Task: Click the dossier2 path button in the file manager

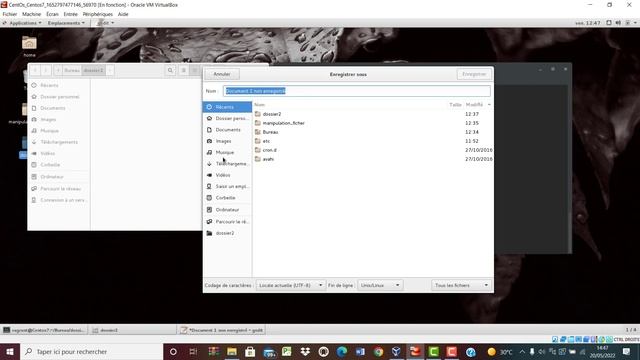Action: pos(93,70)
